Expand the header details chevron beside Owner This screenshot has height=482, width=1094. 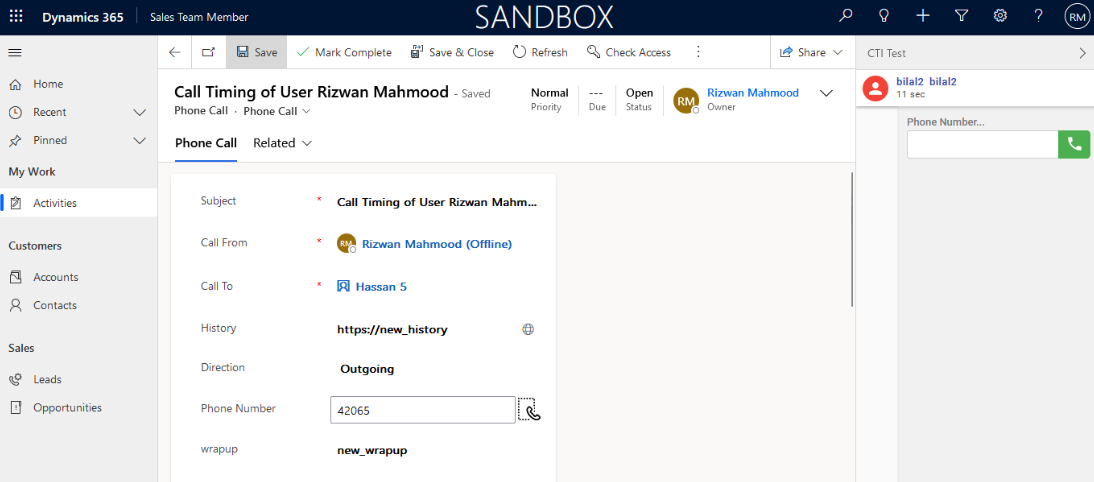[x=826, y=93]
